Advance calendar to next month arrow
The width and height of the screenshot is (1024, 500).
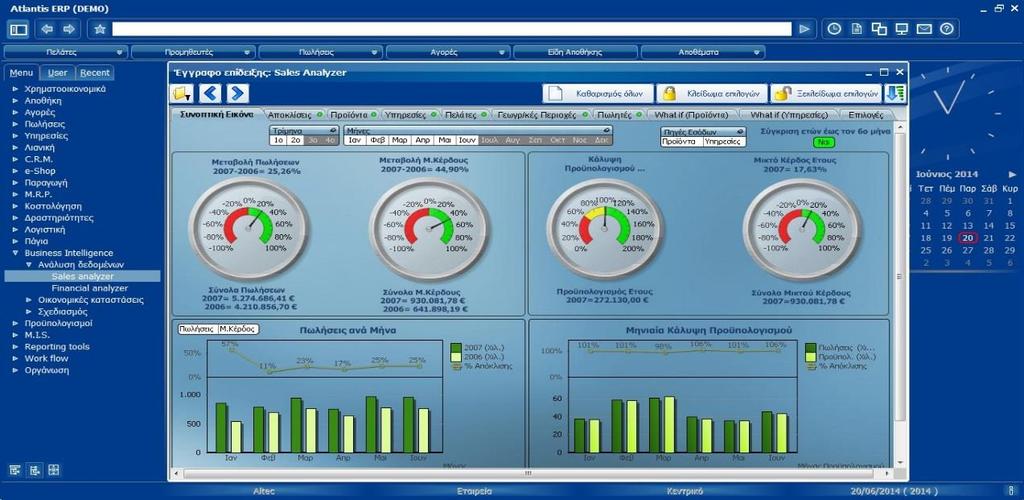click(1012, 174)
